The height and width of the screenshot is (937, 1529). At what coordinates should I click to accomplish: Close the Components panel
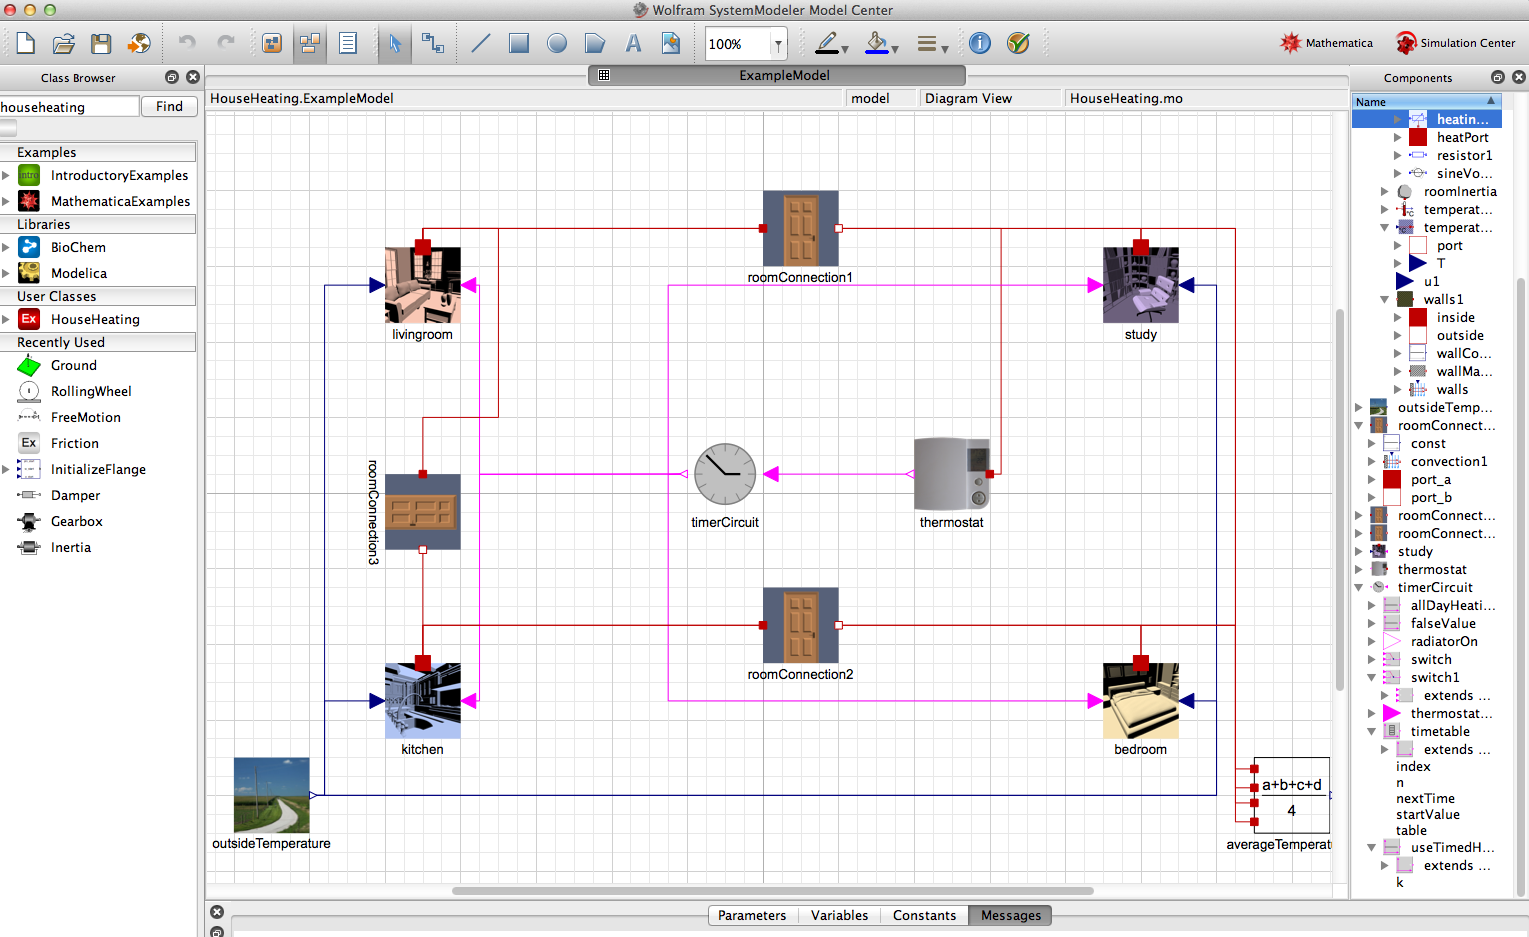pyautogui.click(x=1518, y=77)
